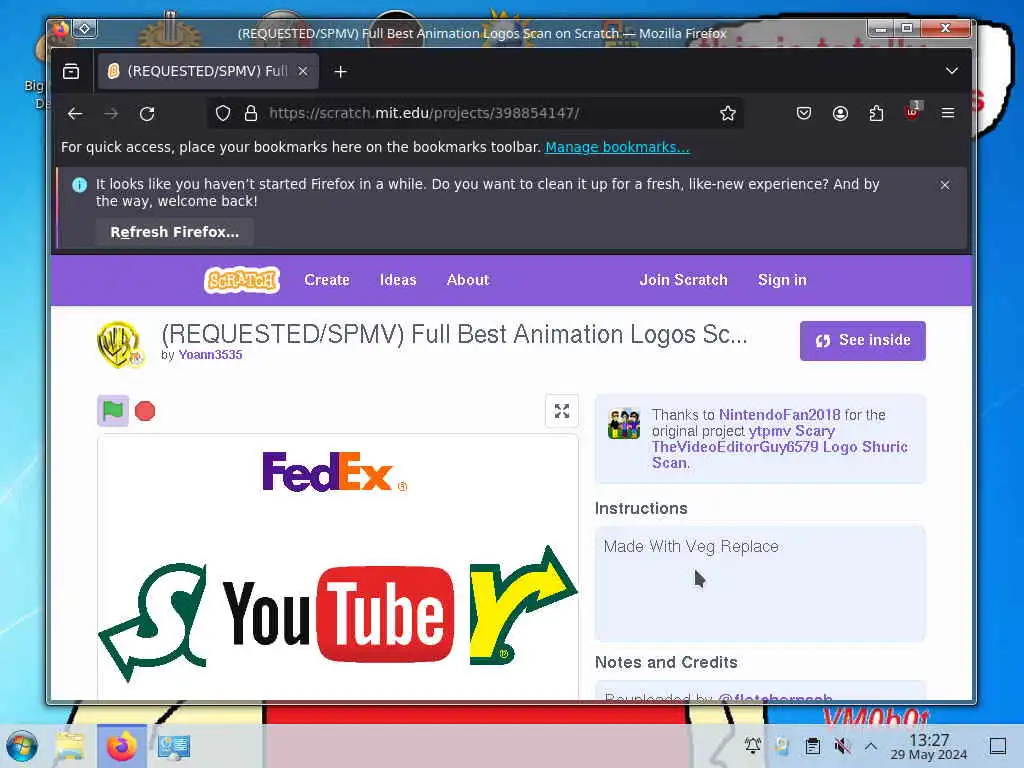This screenshot has height=768, width=1024.
Task: Click the remix credit avatar thumbnail
Action: click(x=624, y=424)
